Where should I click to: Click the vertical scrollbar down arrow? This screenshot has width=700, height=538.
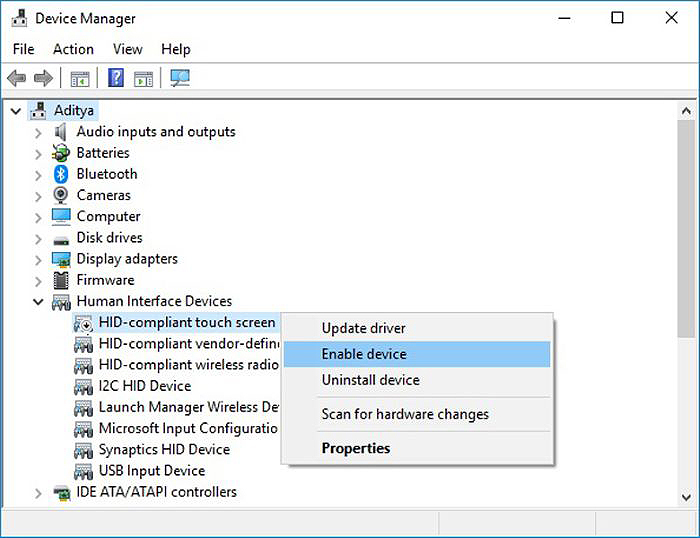click(x=685, y=496)
